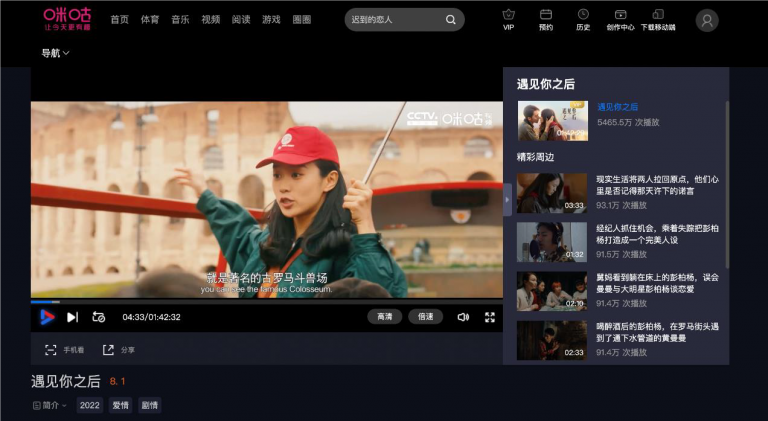Open the 倍速 playback speed menu
Screen dimensions: 768x421
tap(425, 317)
